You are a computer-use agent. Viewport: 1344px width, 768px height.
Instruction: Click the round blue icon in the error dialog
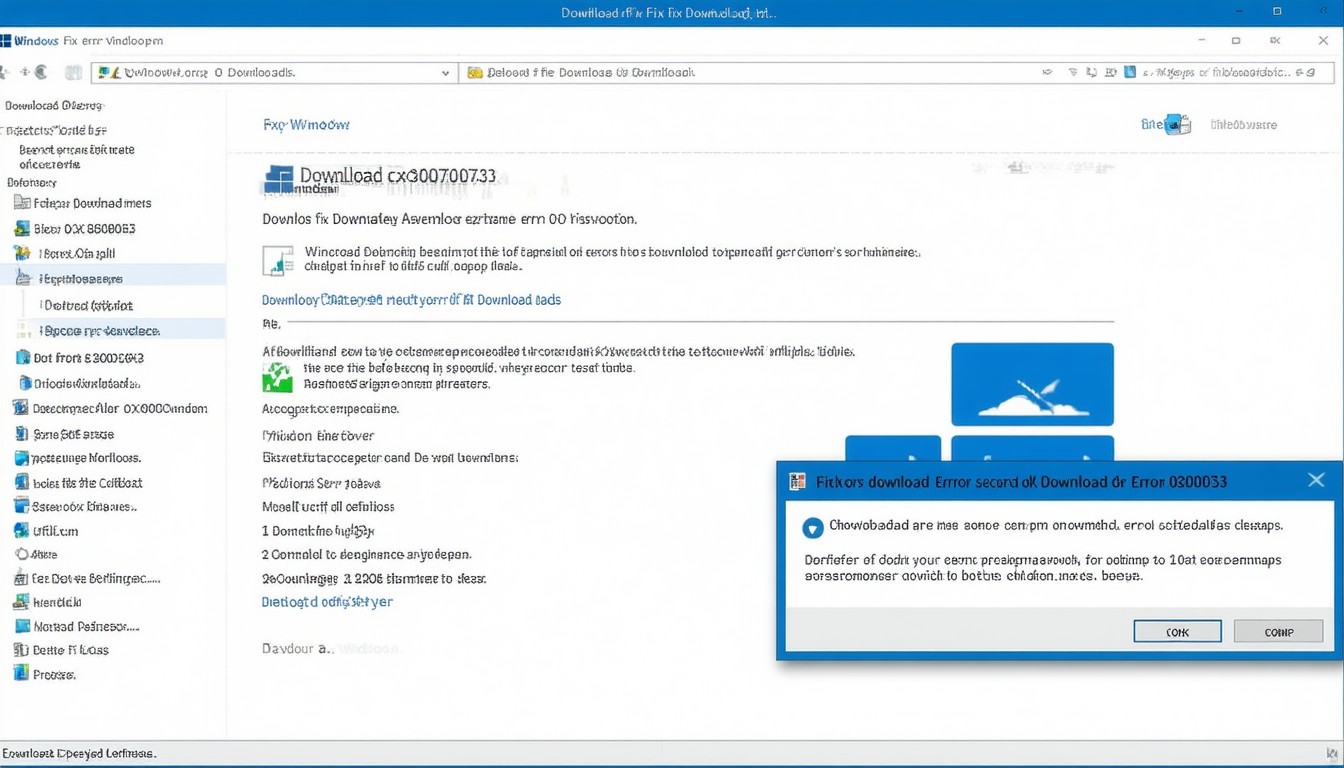pos(812,527)
